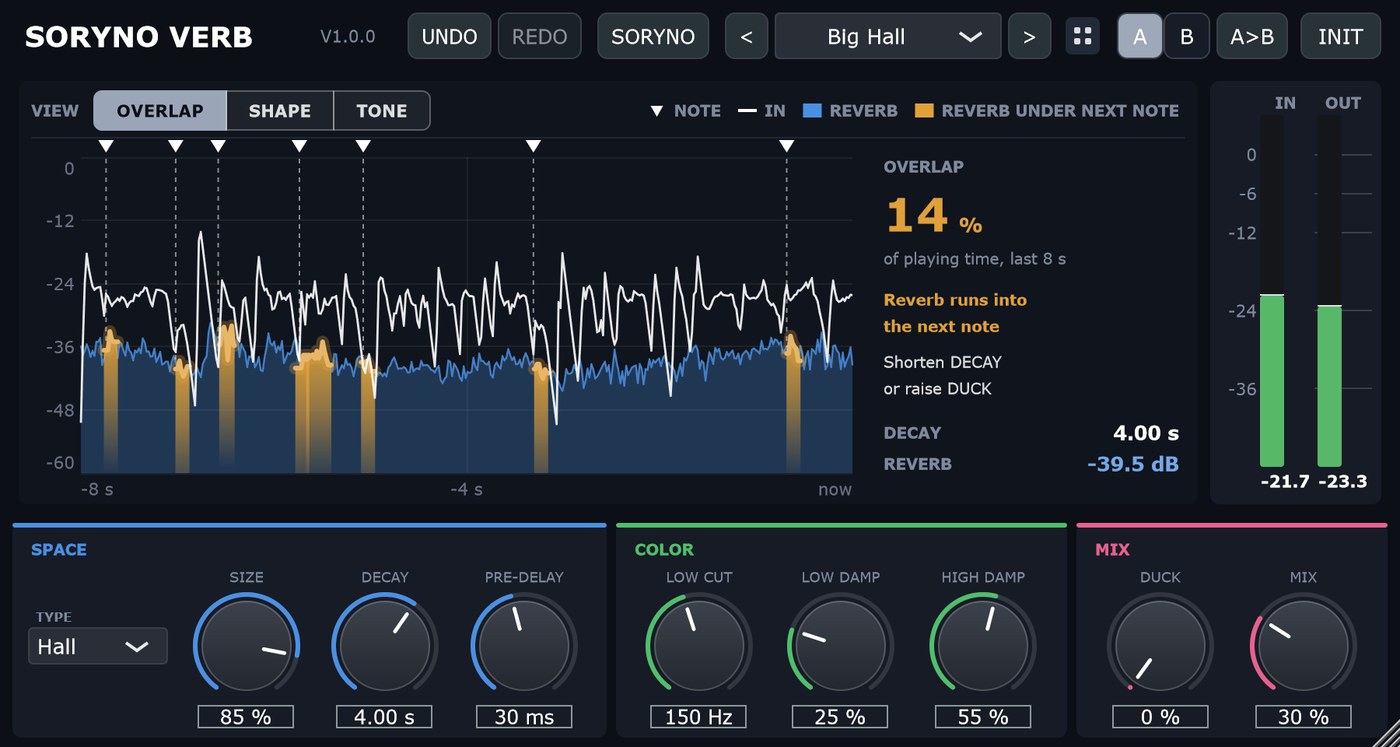The width and height of the screenshot is (1400, 747).
Task: Click the LOW CUT knob
Action: point(699,645)
